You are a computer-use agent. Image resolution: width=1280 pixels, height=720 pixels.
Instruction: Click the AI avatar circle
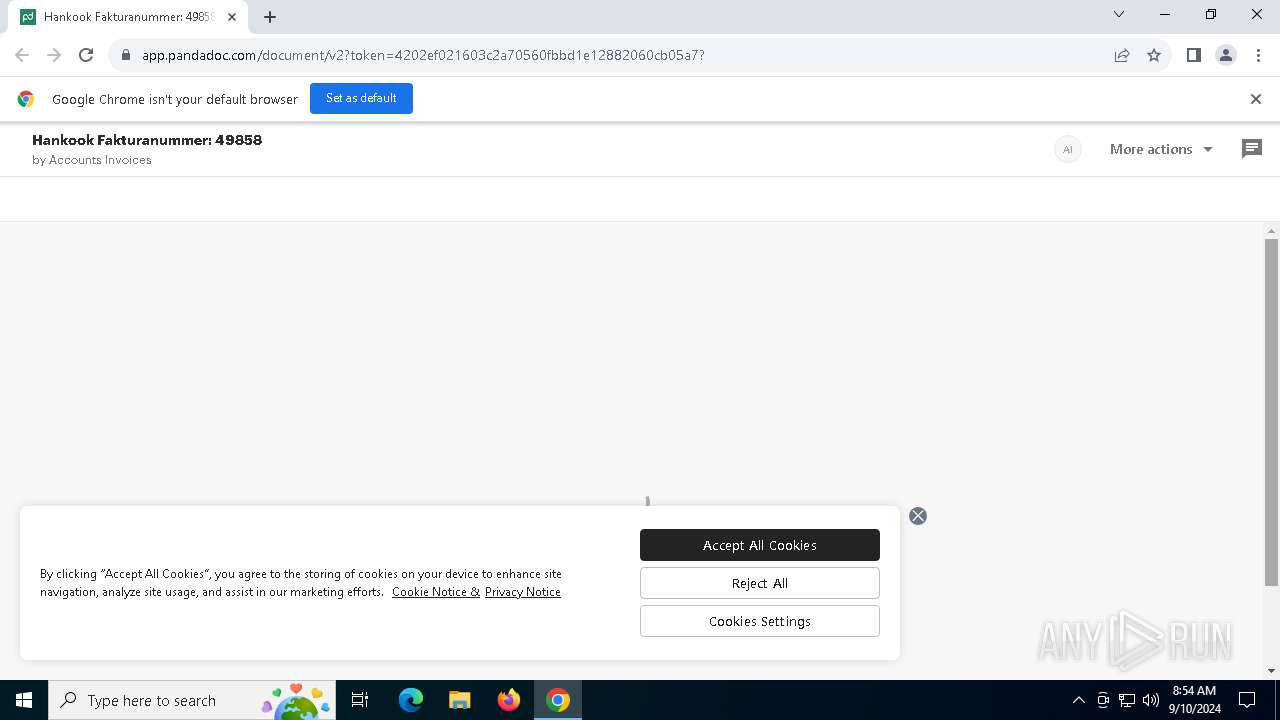1068,149
